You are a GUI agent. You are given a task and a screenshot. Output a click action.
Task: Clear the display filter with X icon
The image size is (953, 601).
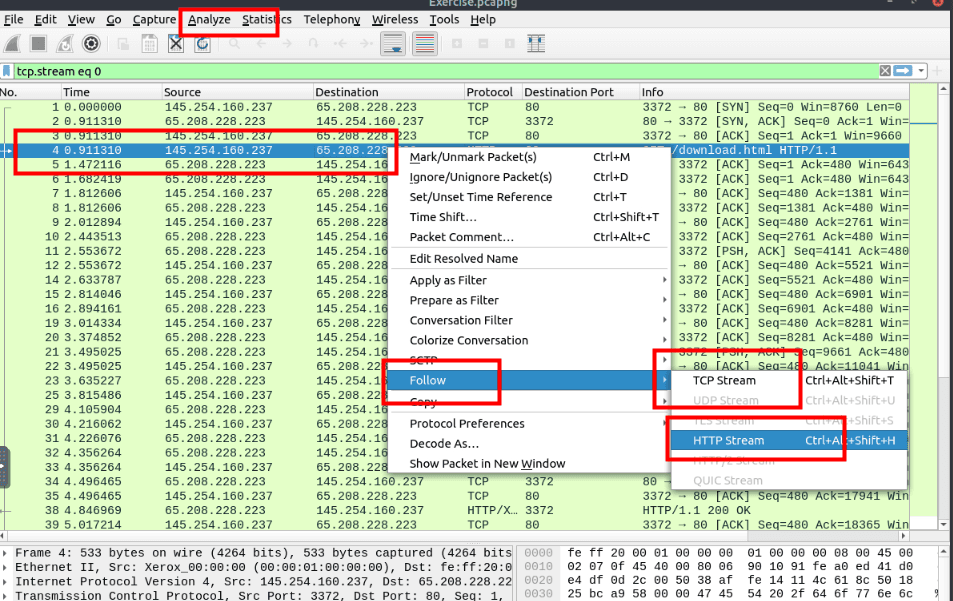[x=885, y=71]
